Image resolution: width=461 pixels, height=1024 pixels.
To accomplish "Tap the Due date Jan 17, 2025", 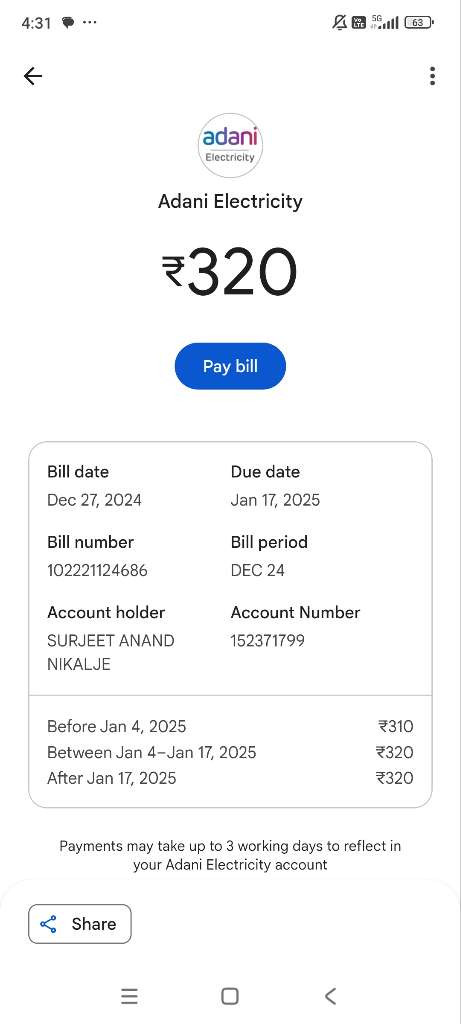I will pos(275,500).
